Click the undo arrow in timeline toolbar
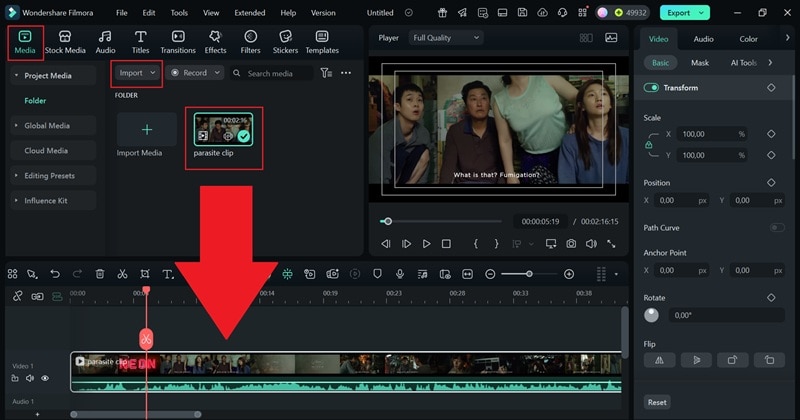 [55, 274]
